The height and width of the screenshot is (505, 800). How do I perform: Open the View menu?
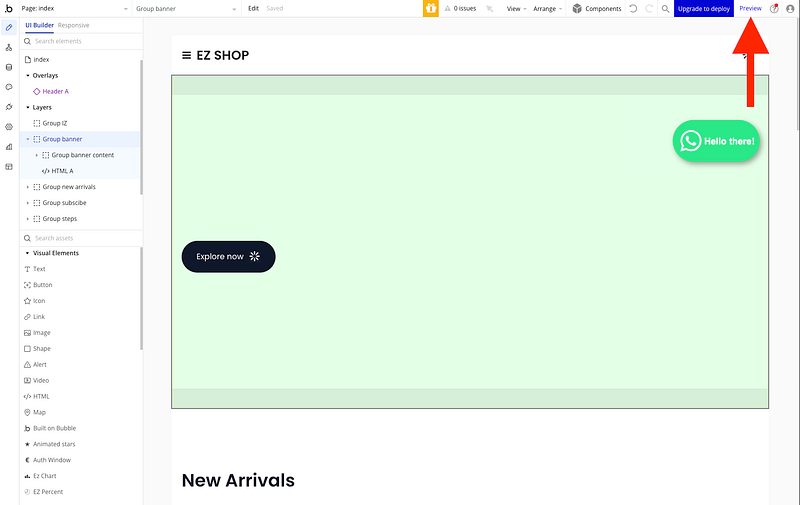click(516, 8)
